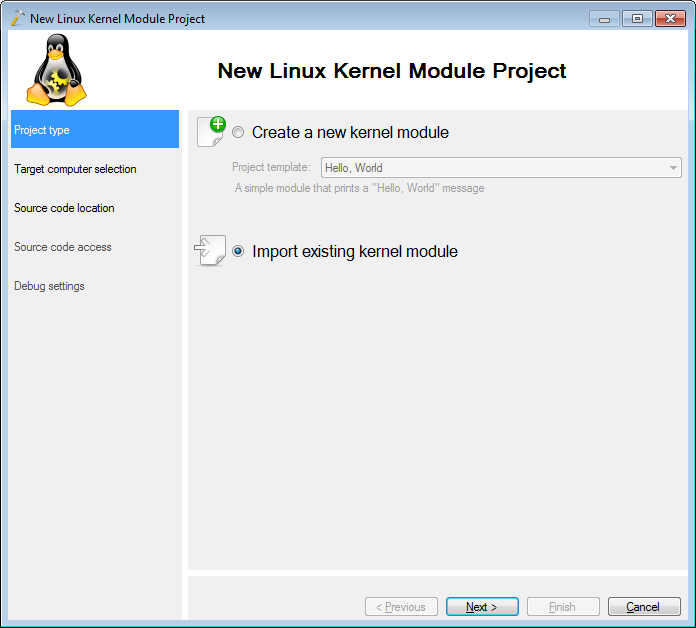Click the wizard heading 'New Linux Kernel Module Project'
This screenshot has height=628, width=696.
click(392, 71)
